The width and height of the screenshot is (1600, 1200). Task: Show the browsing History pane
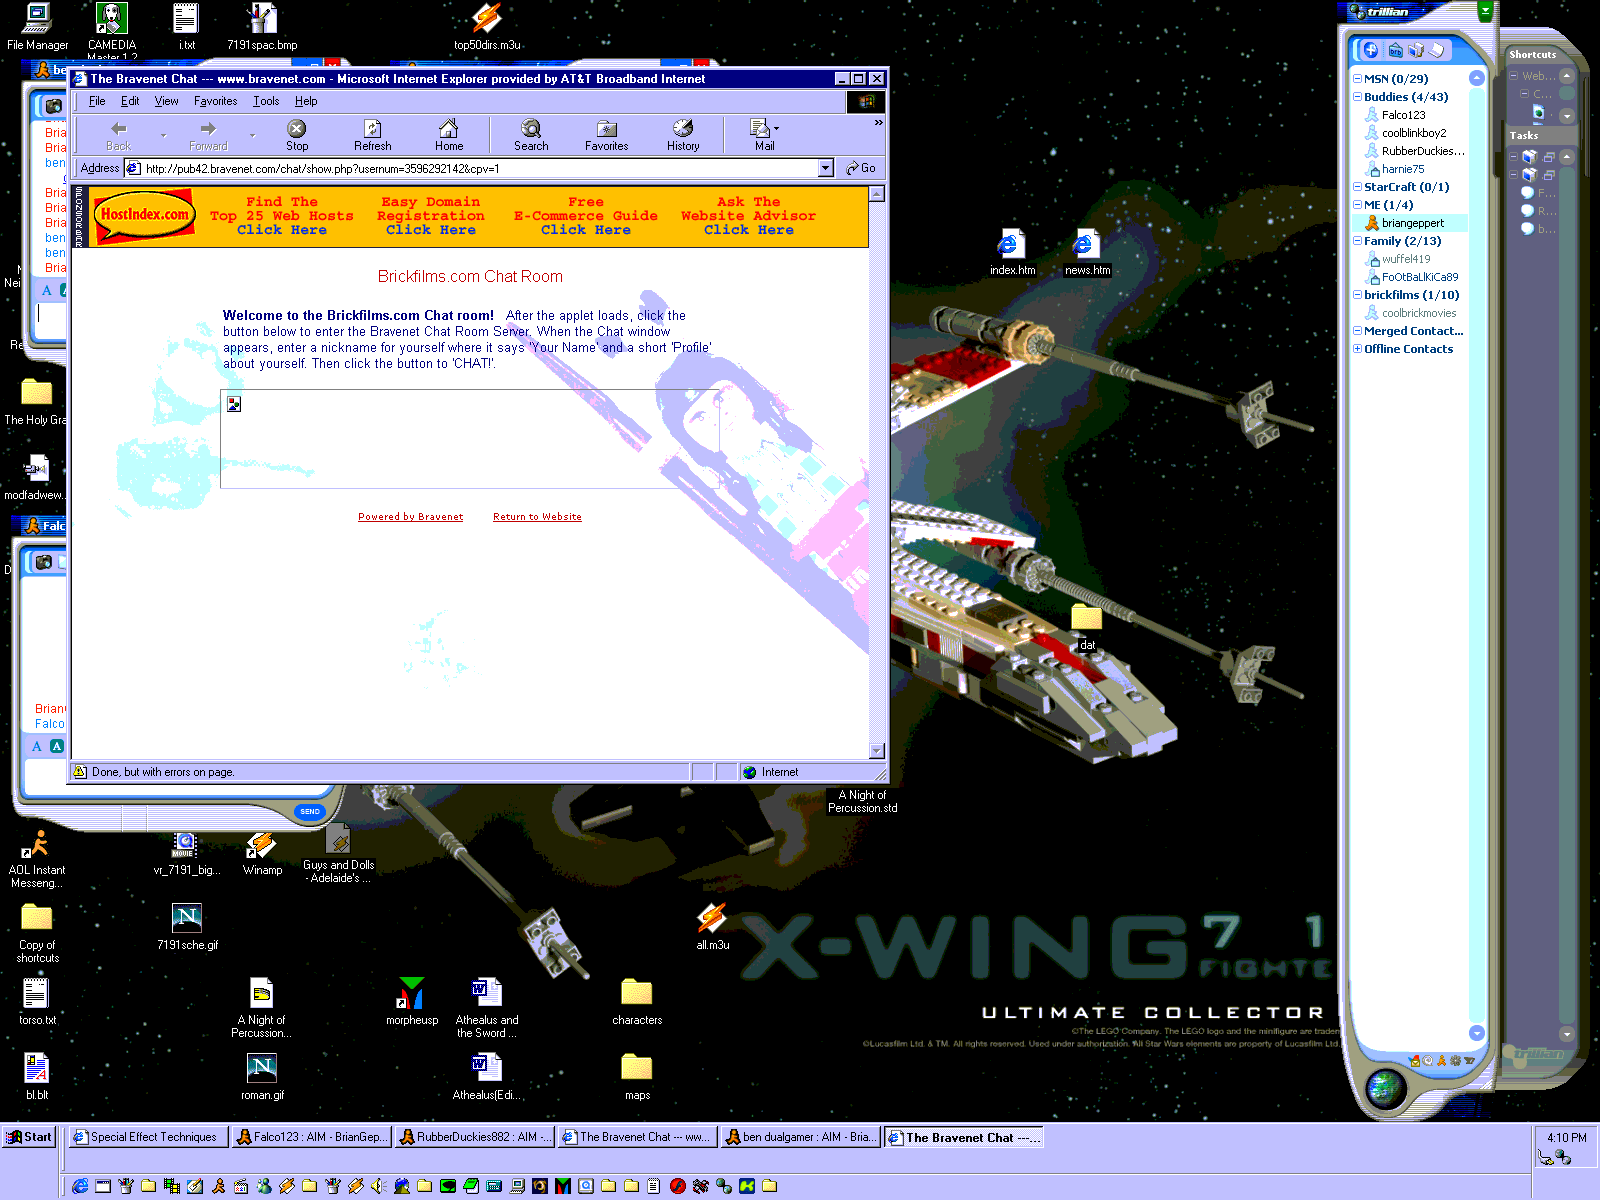(x=683, y=135)
